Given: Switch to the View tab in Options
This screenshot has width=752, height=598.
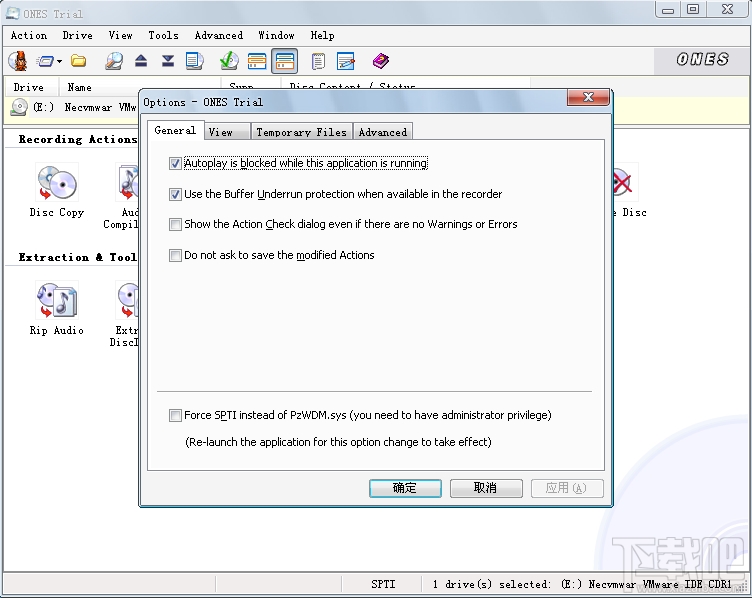Looking at the screenshot, I should click(x=227, y=132).
